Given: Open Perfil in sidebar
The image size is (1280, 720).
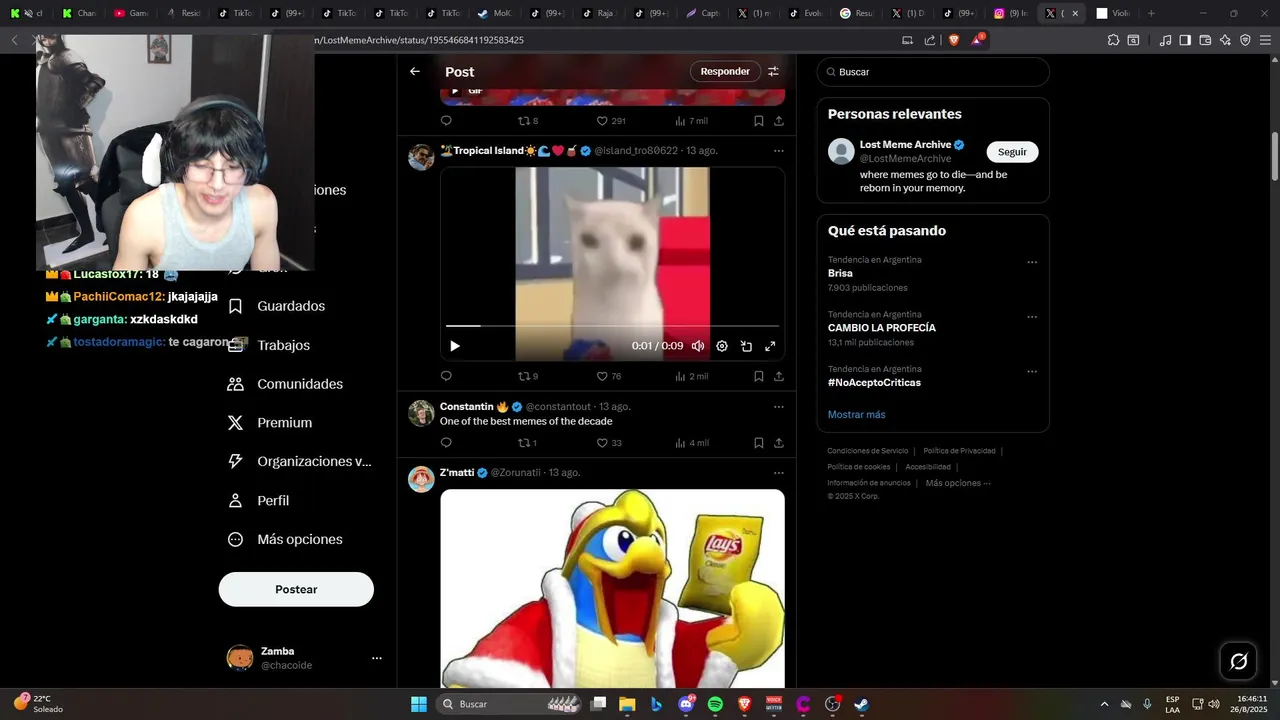Looking at the screenshot, I should (258, 500).
